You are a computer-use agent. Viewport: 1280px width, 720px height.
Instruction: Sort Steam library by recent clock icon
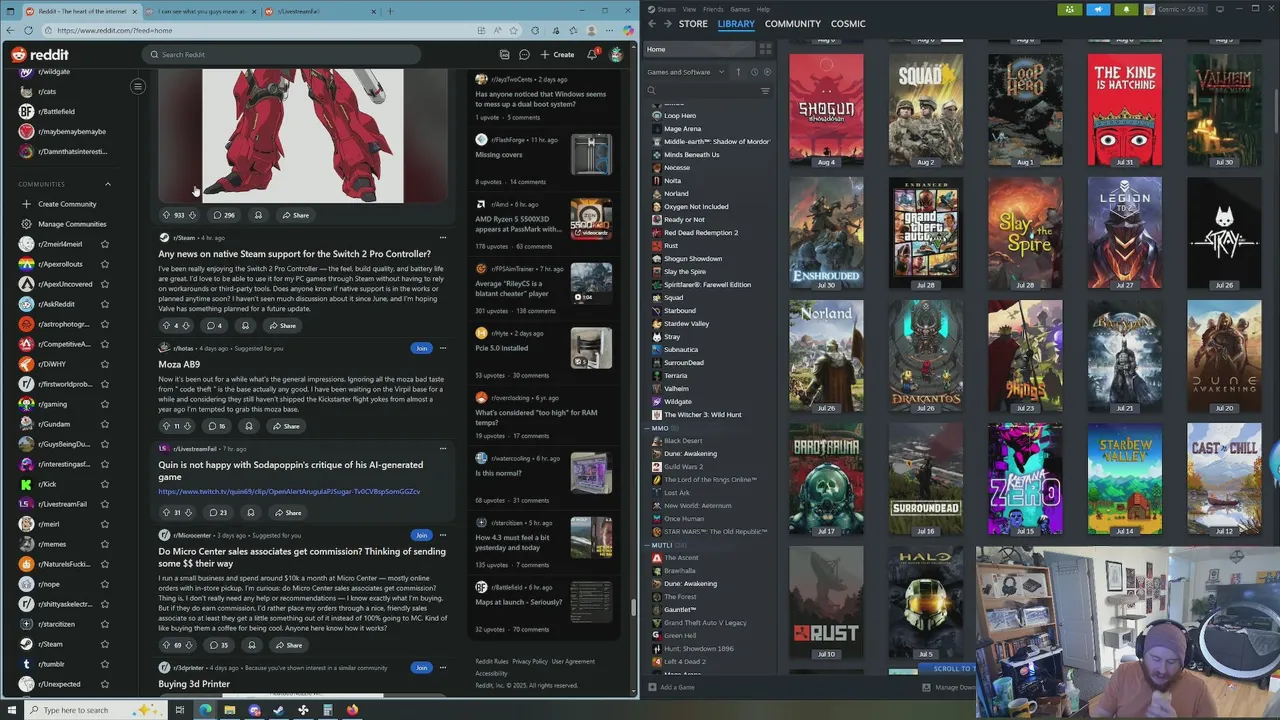754,72
